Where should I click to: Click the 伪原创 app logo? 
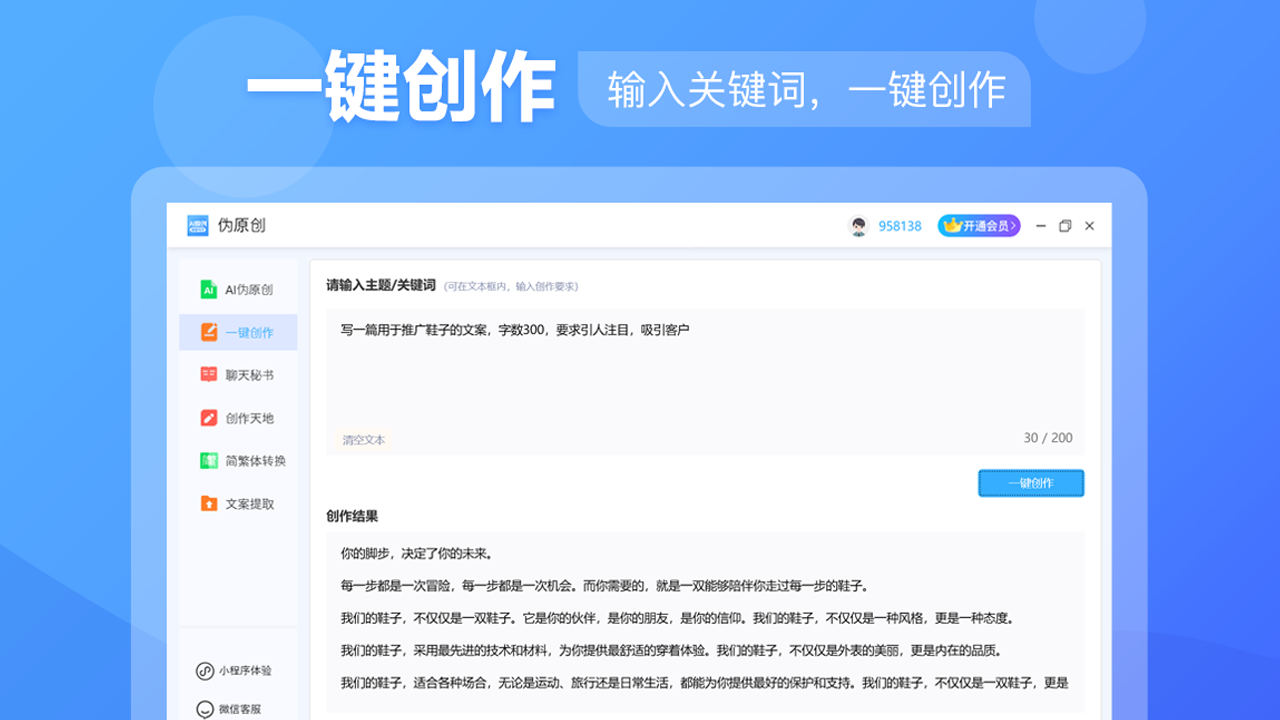point(198,226)
